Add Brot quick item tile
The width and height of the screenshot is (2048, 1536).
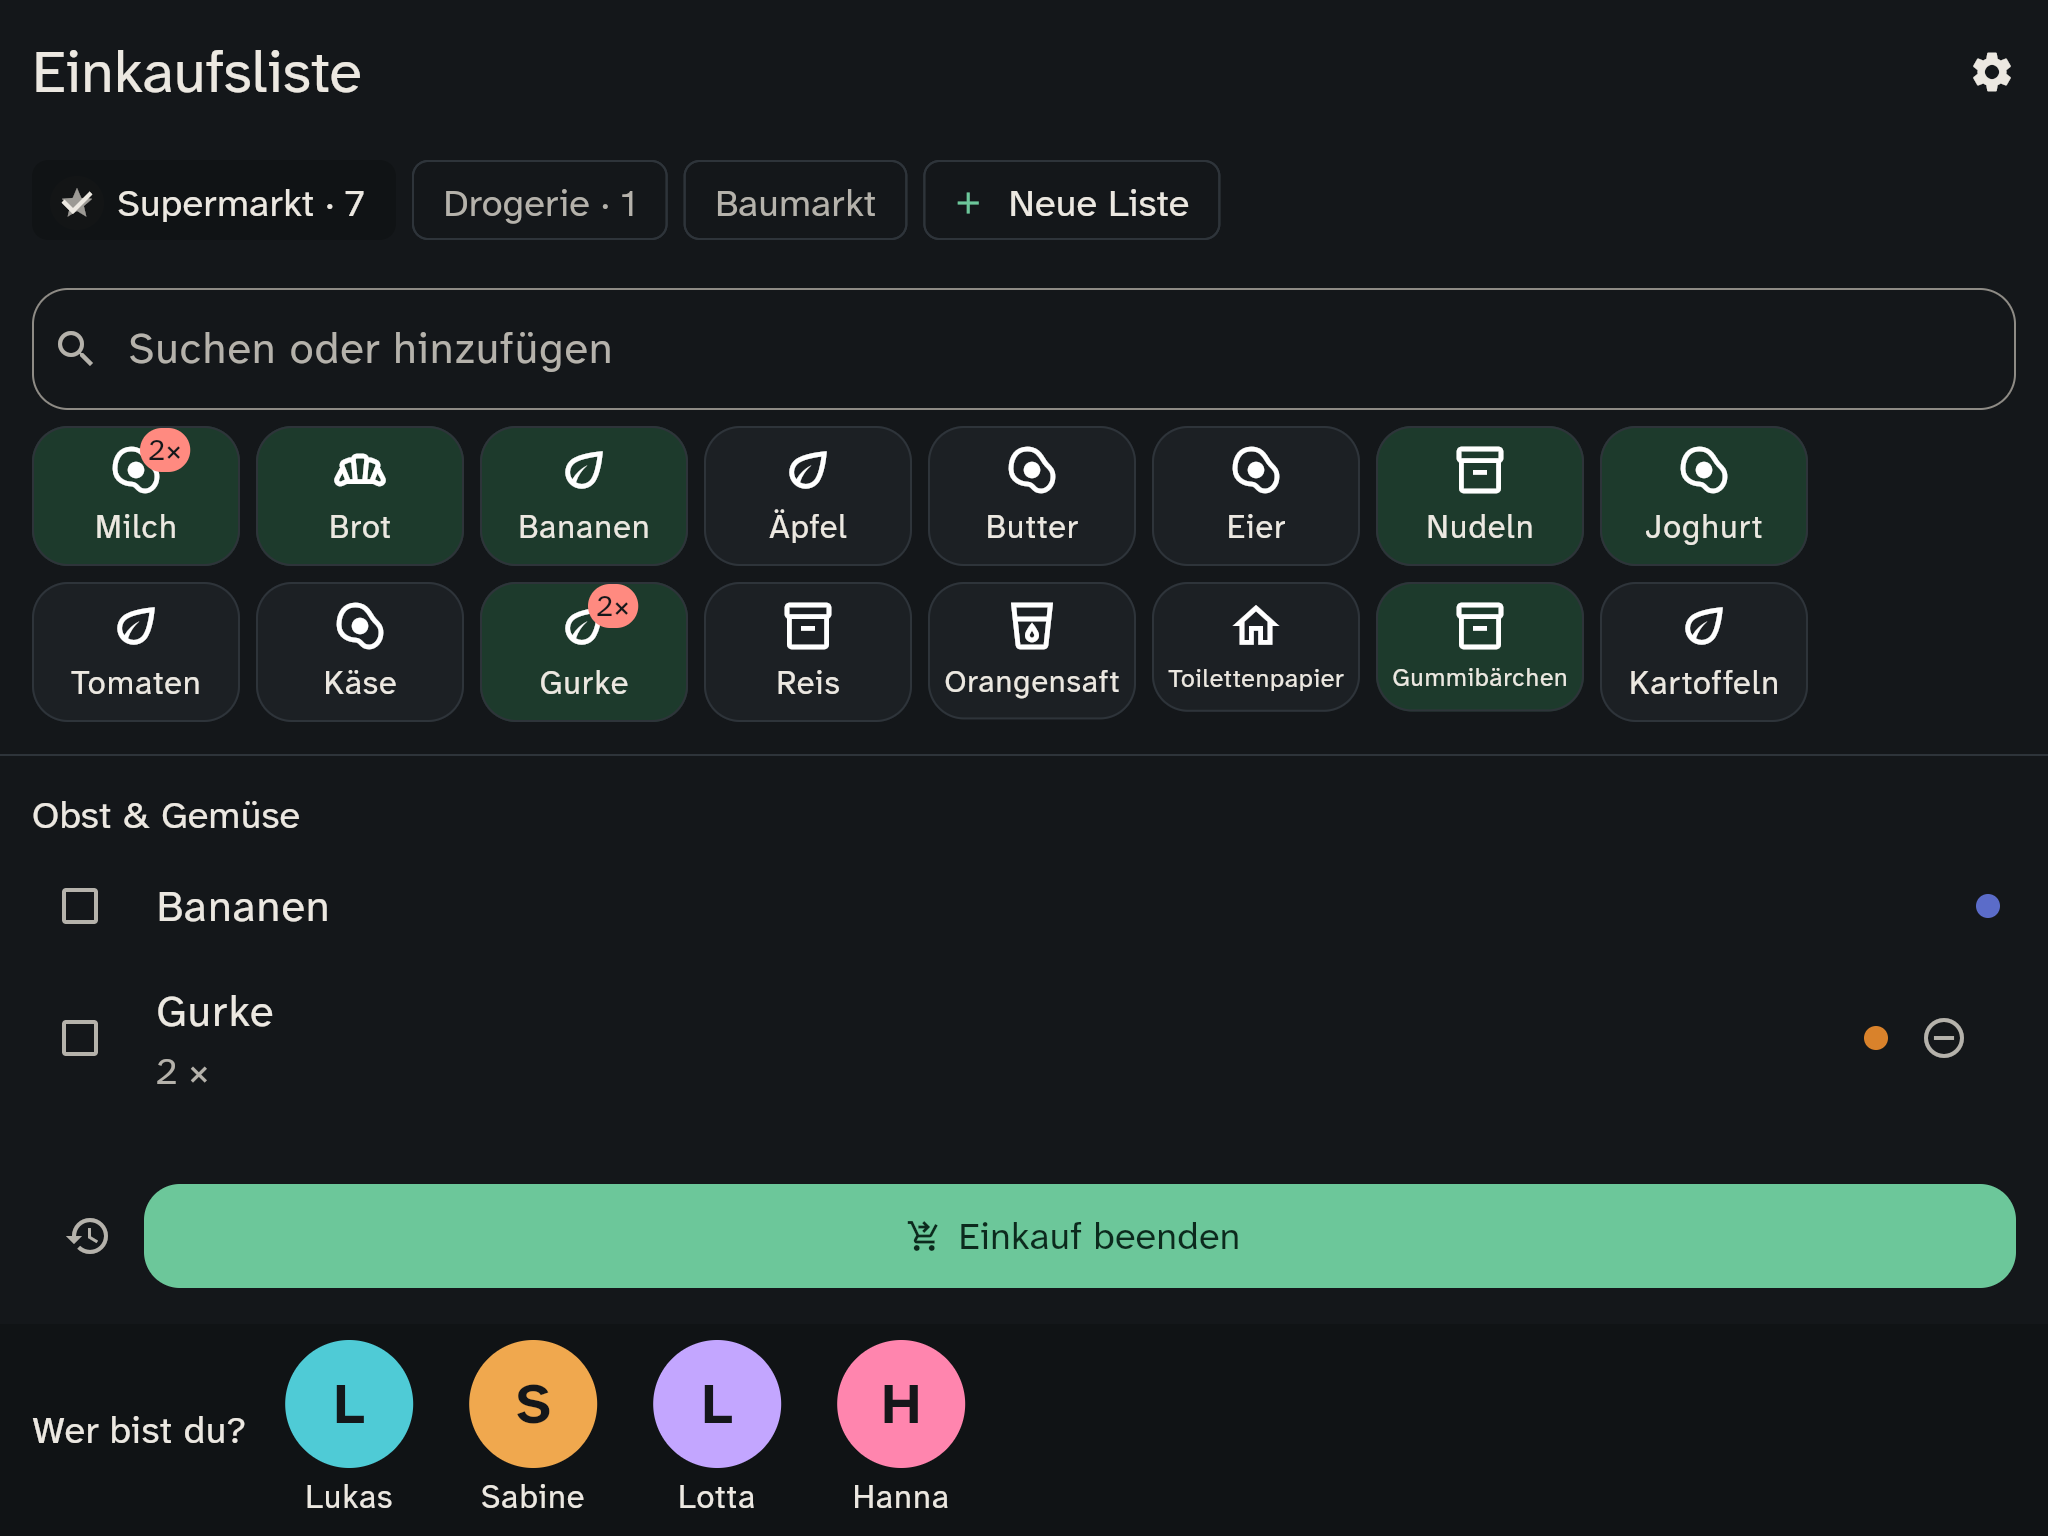pos(359,496)
